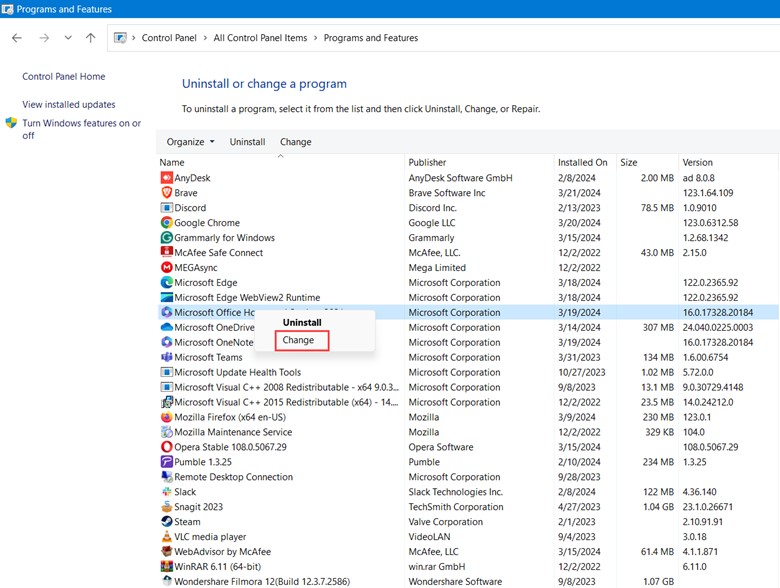
Task: Click the Mozilla Firefox icon
Action: [167, 417]
